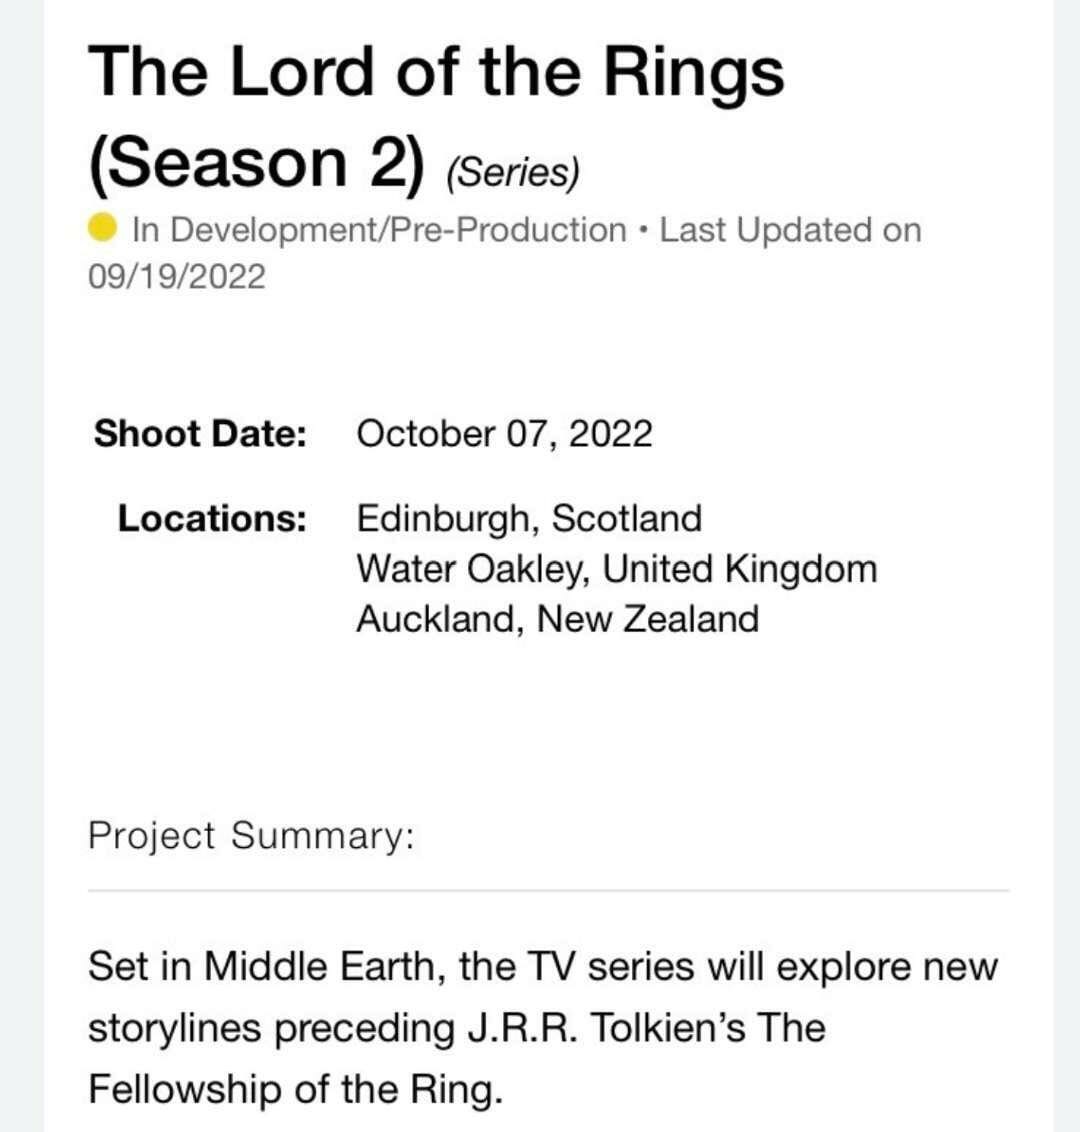Select the italic "(Series)" label
1080x1132 pixels.
click(513, 173)
